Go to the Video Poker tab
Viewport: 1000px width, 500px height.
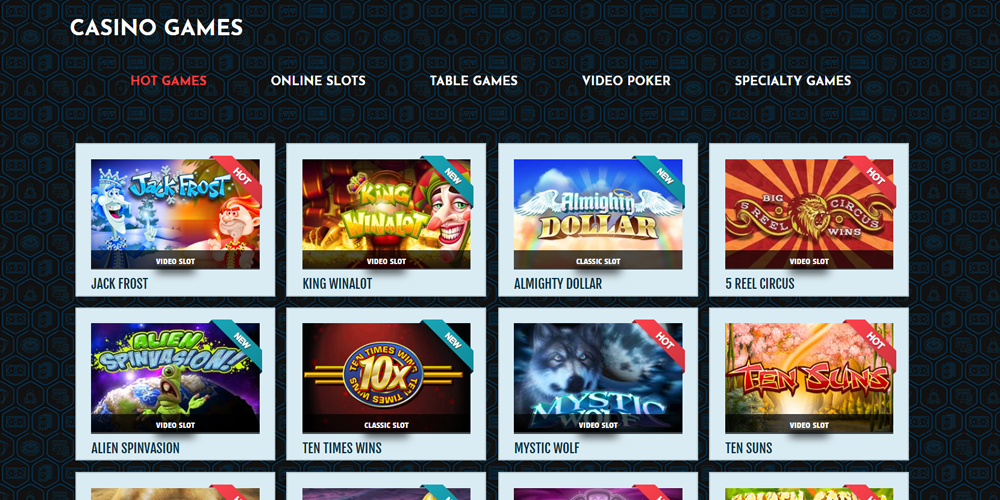[626, 81]
